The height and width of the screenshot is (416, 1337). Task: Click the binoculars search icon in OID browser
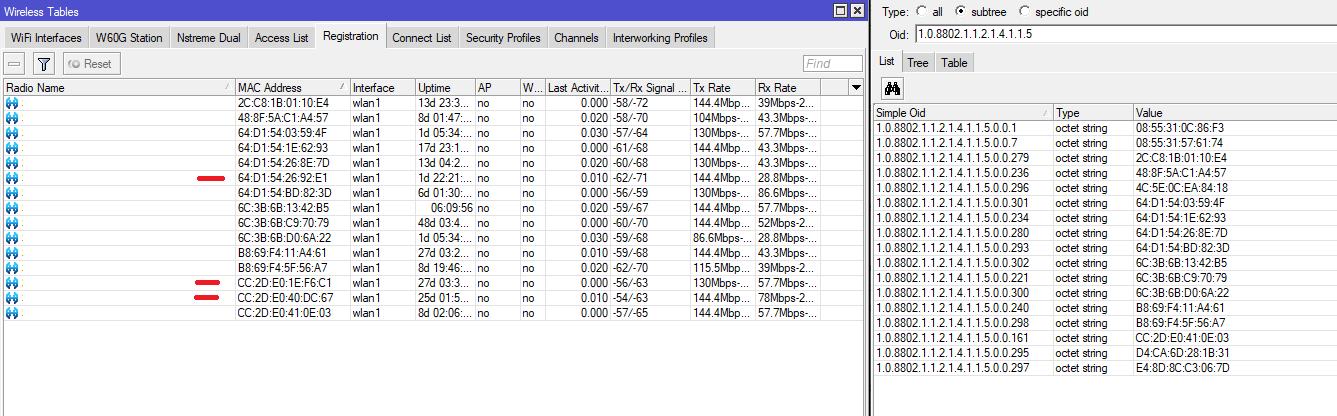click(x=894, y=88)
